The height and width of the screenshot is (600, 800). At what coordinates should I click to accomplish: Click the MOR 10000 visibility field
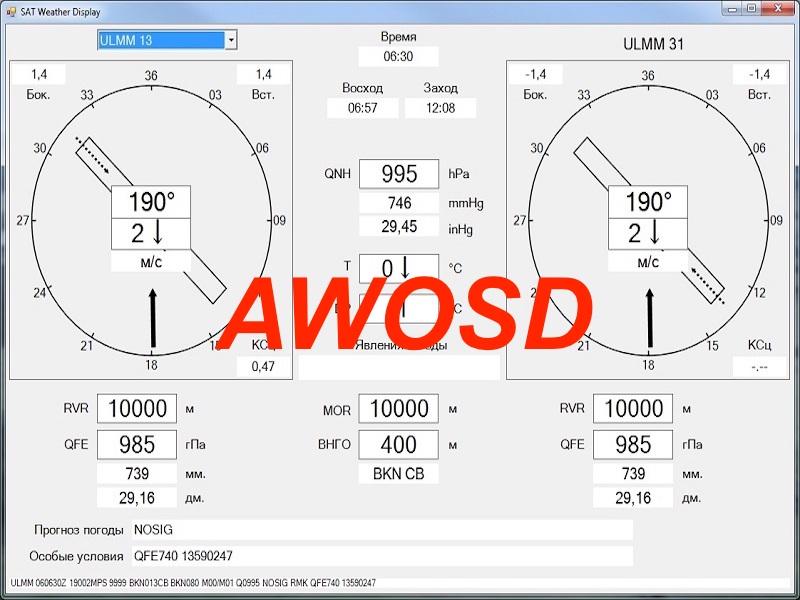click(x=399, y=409)
